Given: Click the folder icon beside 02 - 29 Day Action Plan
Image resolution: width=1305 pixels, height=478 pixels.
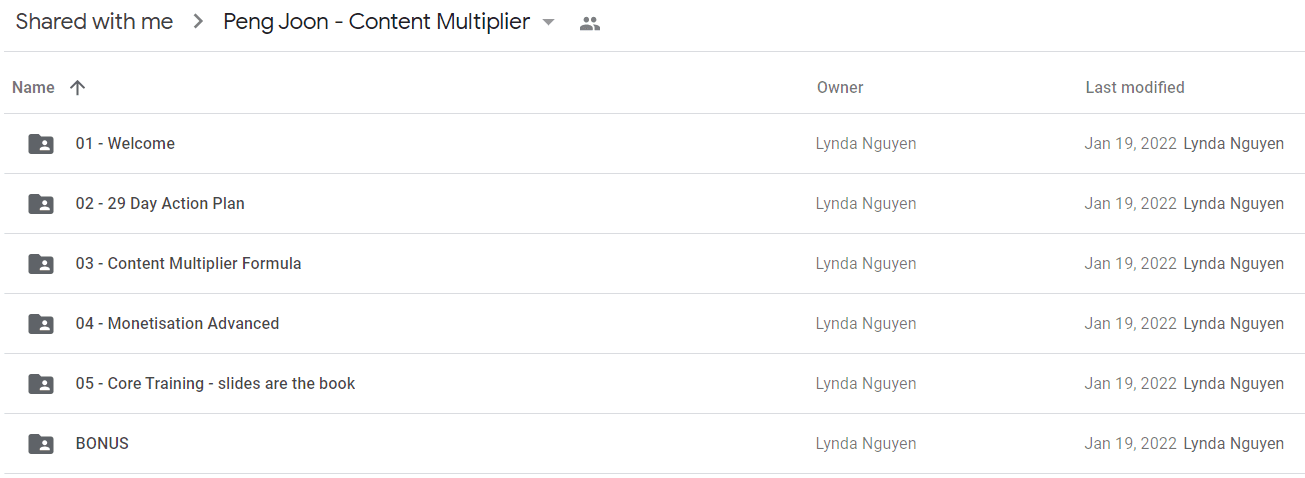Looking at the screenshot, I should [41, 204].
